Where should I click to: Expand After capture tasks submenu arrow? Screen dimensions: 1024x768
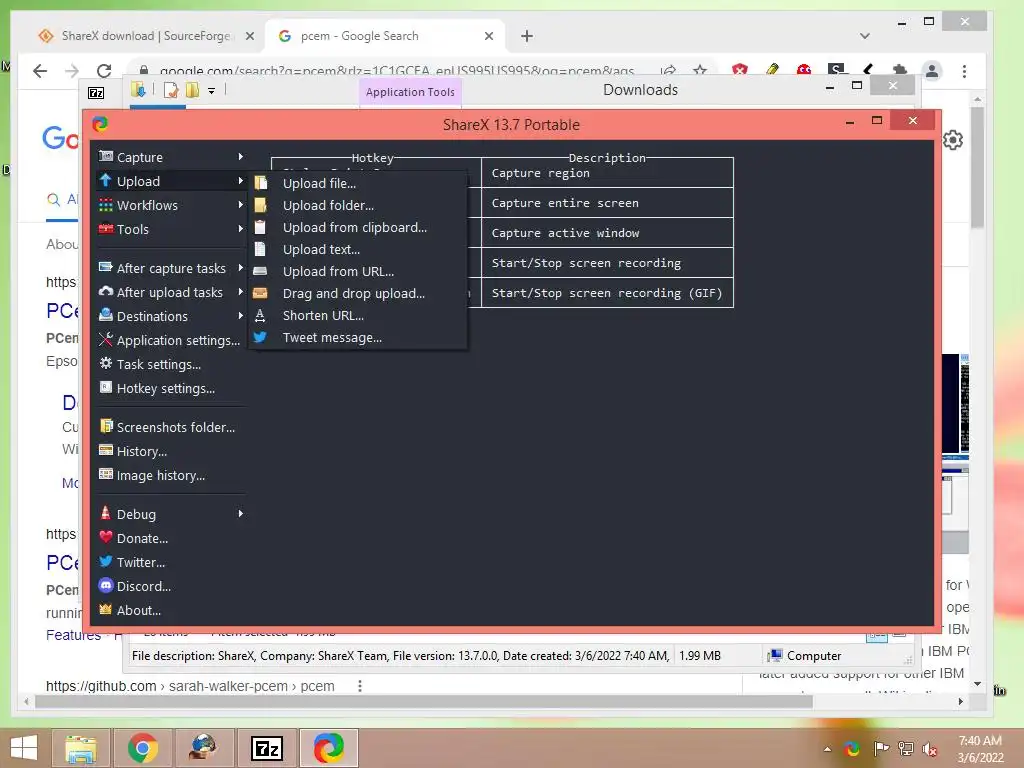240,268
